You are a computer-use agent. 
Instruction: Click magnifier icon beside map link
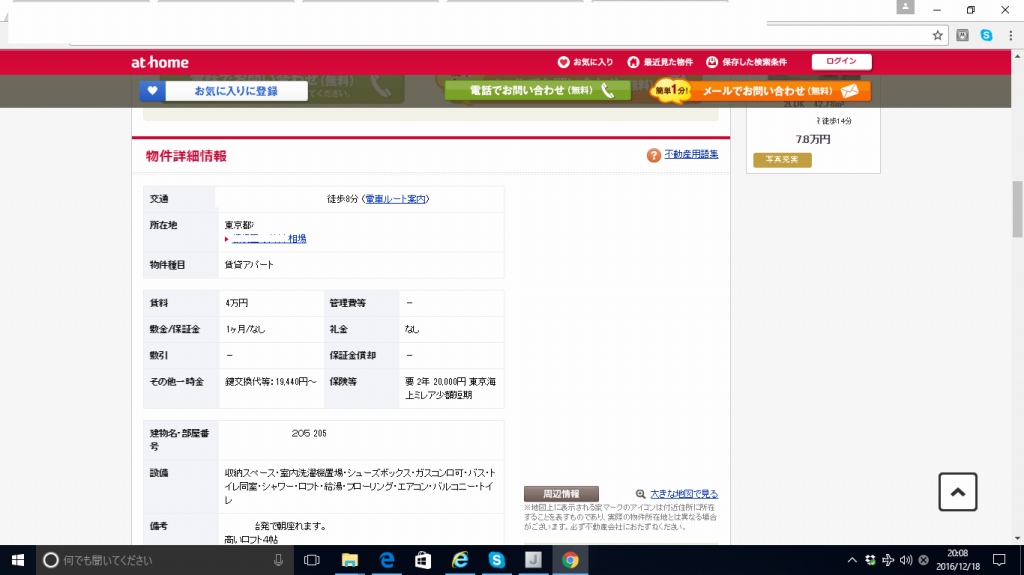pos(641,494)
